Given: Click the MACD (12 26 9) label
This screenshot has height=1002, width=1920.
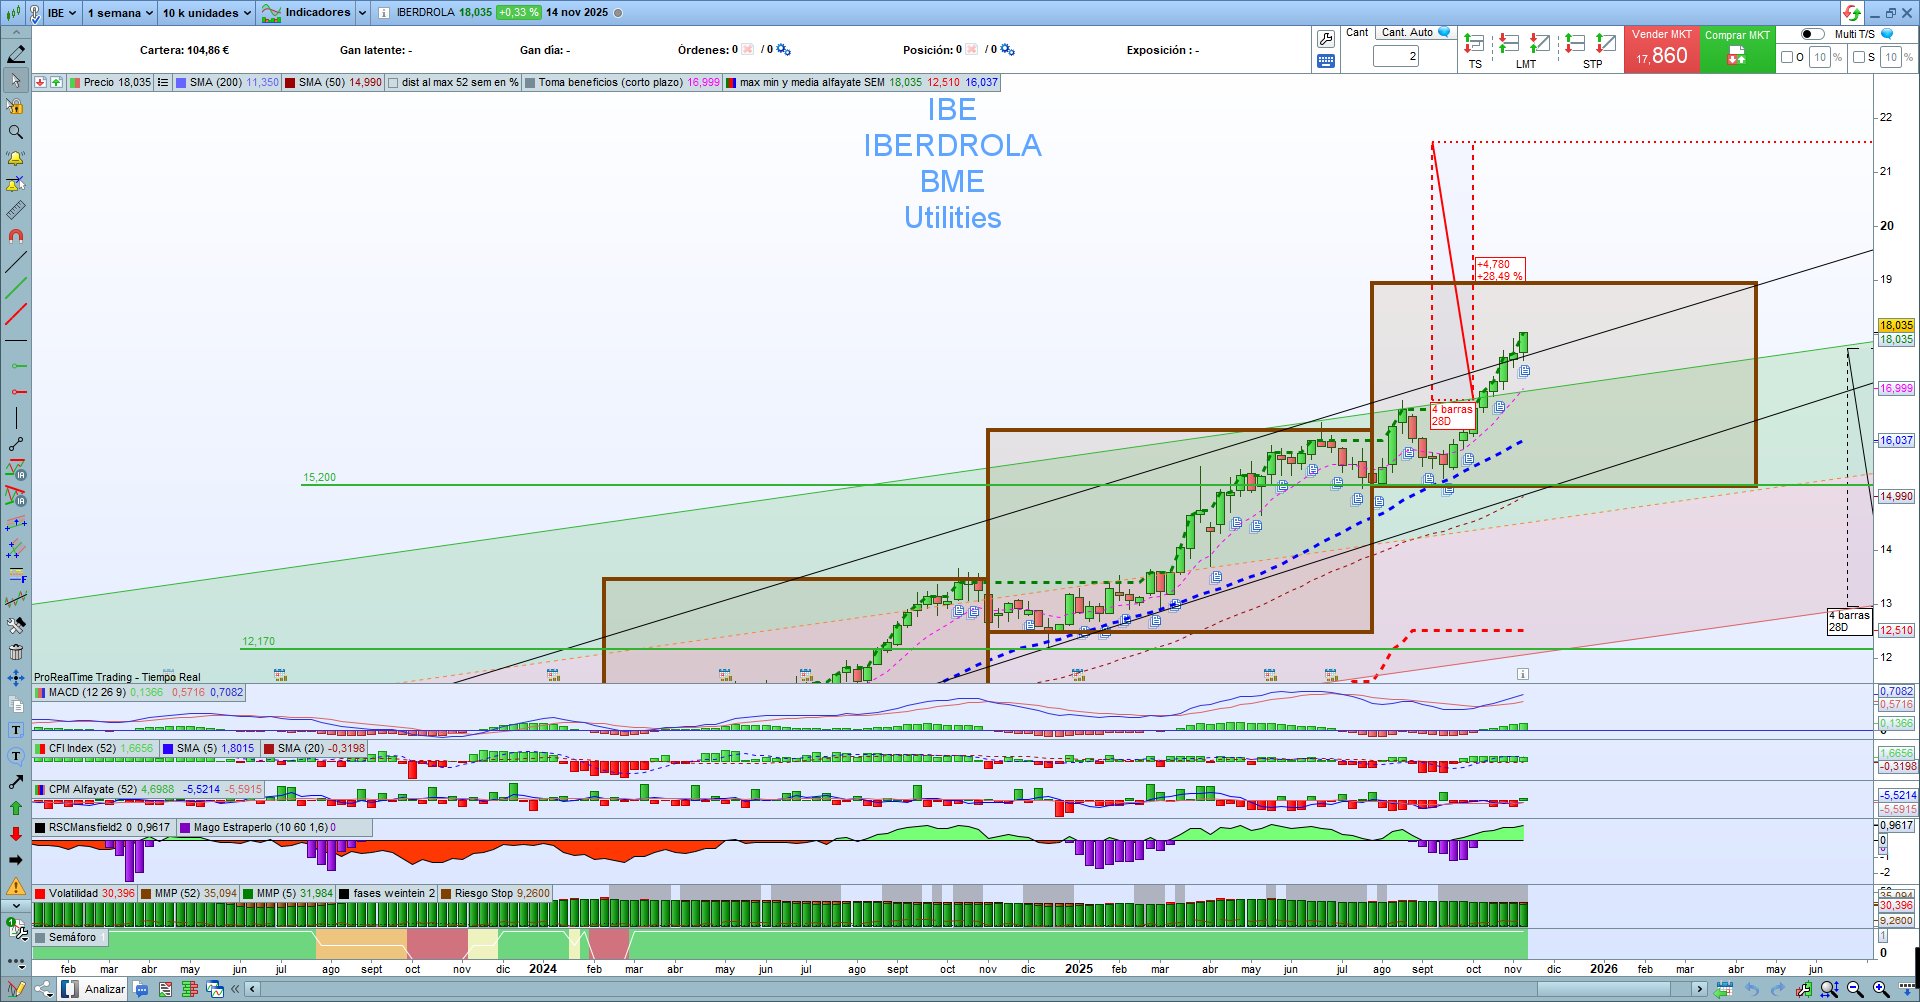Looking at the screenshot, I should (x=88, y=692).
